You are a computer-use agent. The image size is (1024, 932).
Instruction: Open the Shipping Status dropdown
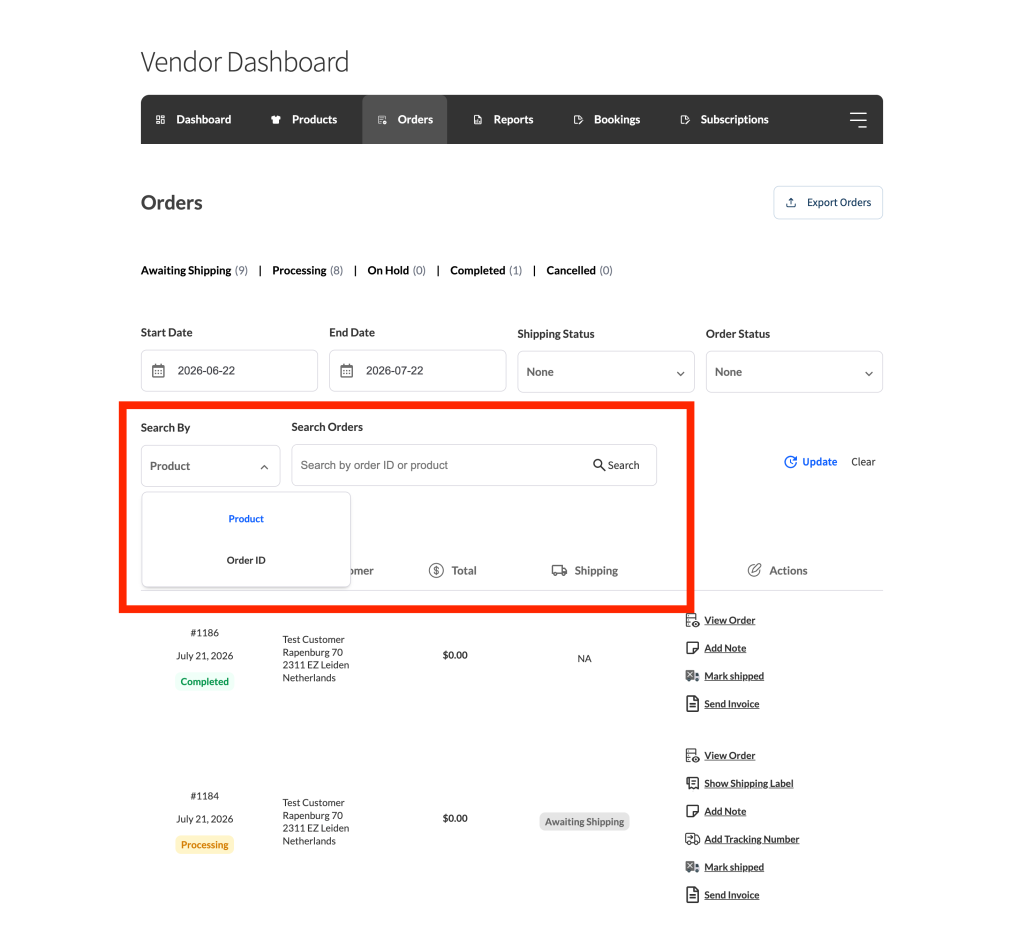605,372
